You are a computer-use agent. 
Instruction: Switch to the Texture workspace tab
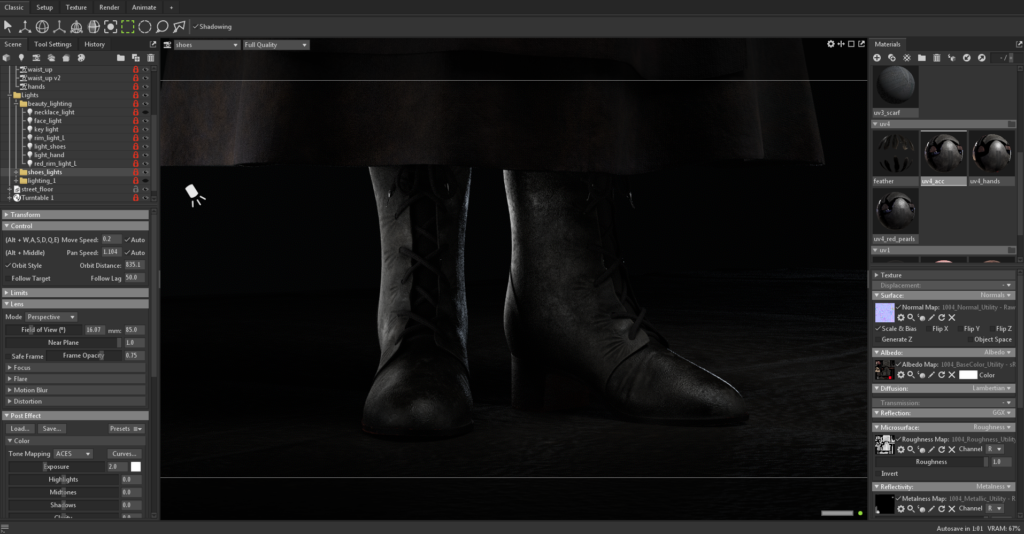point(76,7)
